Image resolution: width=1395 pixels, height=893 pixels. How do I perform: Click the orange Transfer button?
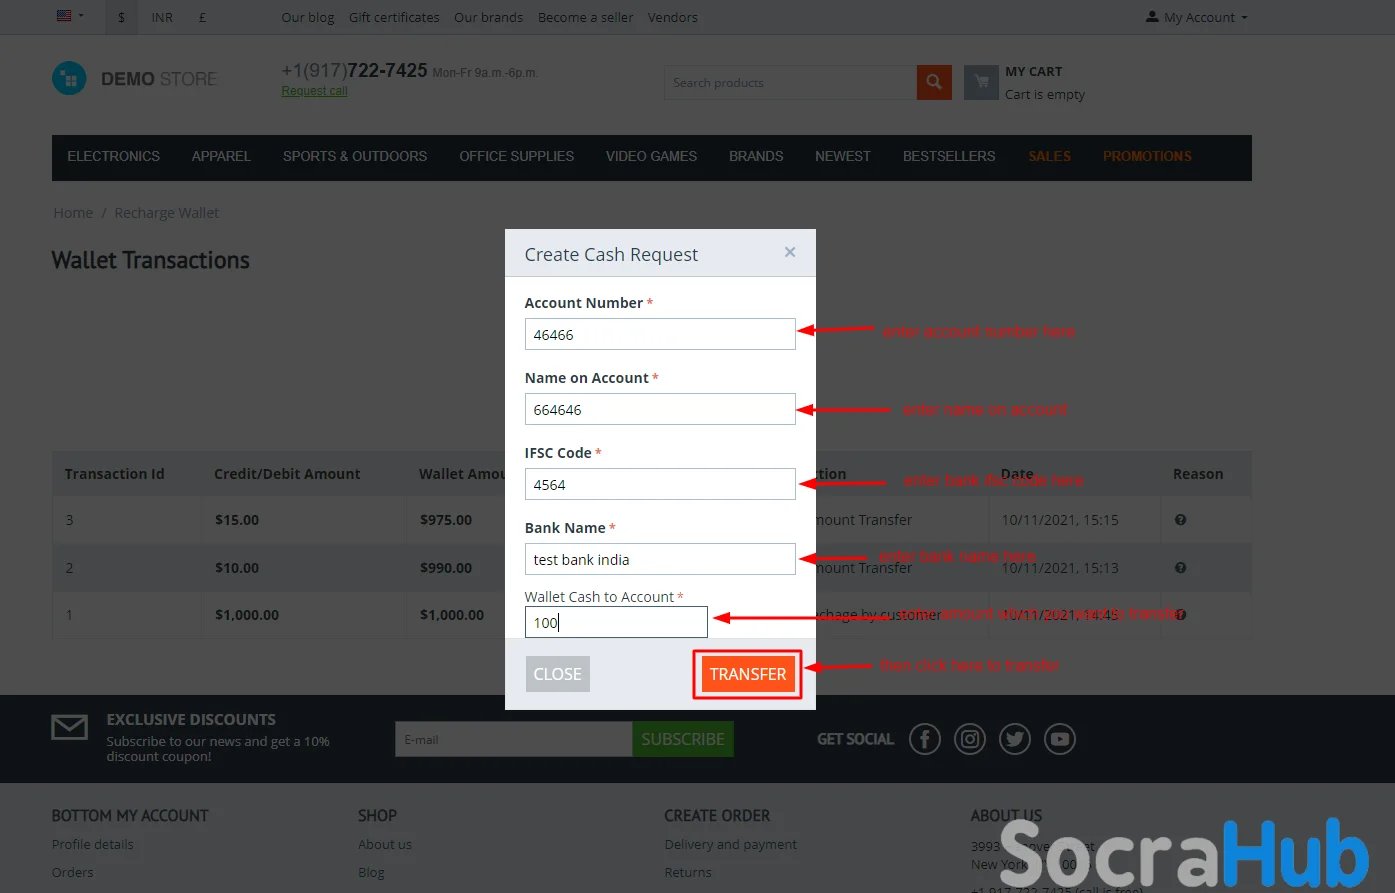tap(748, 674)
